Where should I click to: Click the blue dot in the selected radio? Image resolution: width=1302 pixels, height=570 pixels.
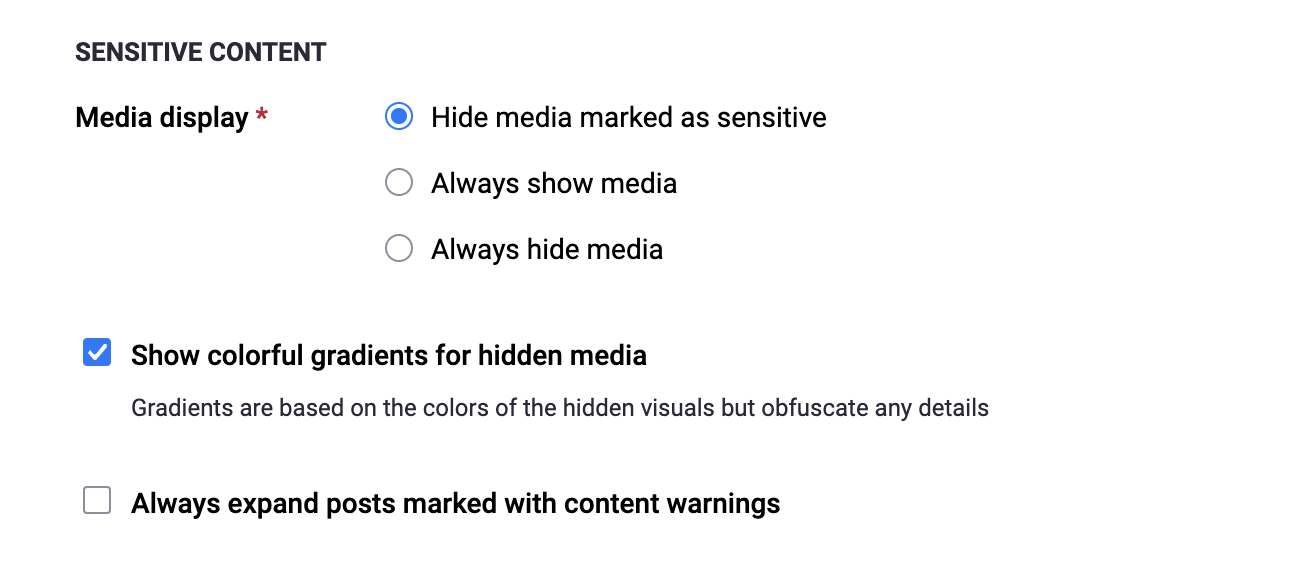click(x=398, y=117)
